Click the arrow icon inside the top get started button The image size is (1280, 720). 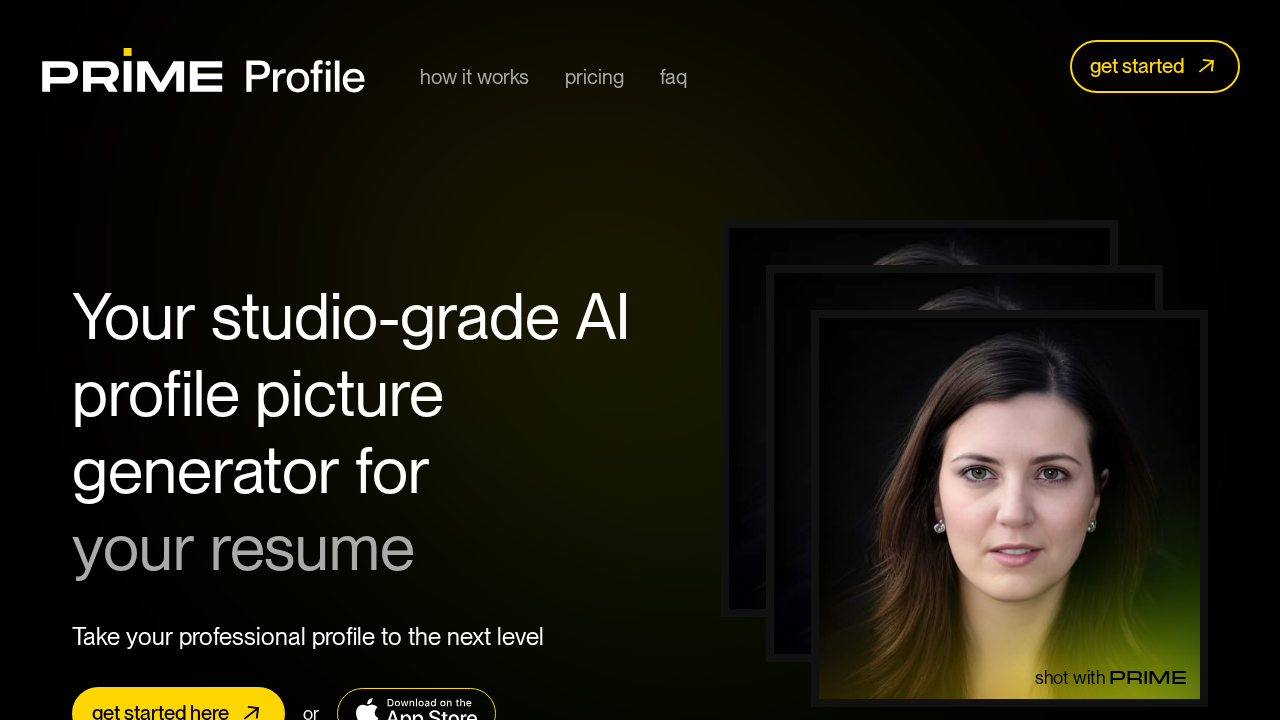1208,66
